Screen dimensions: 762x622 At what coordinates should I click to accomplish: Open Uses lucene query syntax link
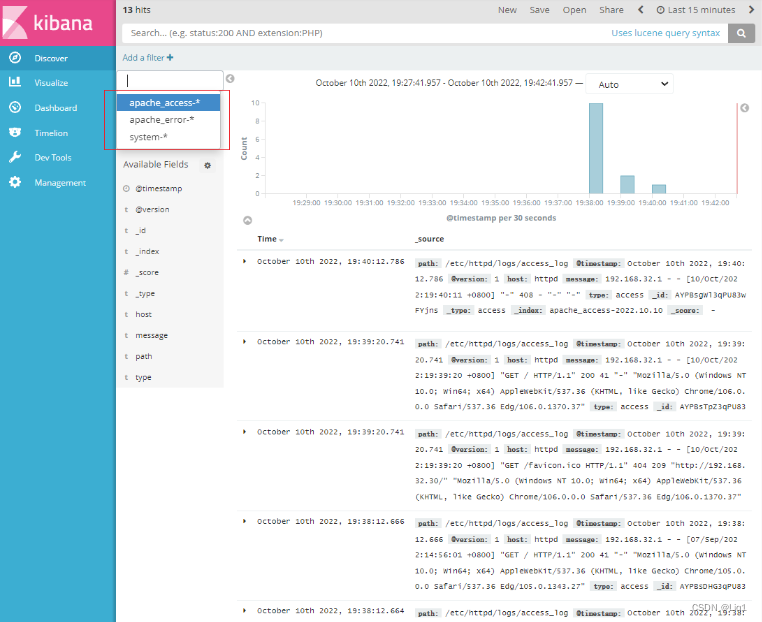(665, 33)
